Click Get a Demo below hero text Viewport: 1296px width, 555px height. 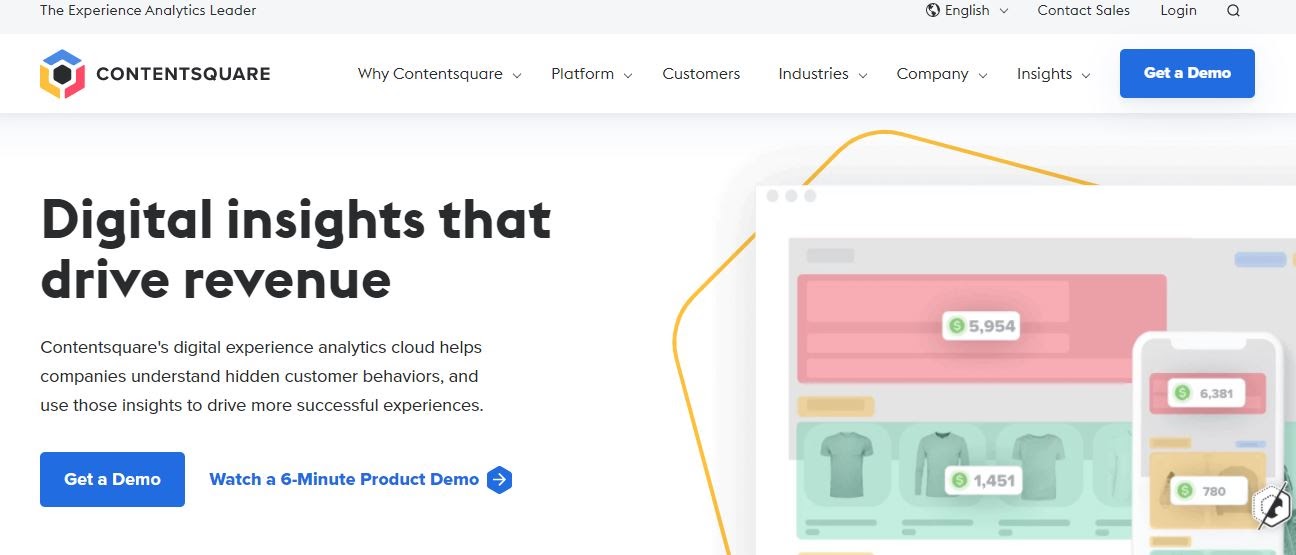click(112, 479)
